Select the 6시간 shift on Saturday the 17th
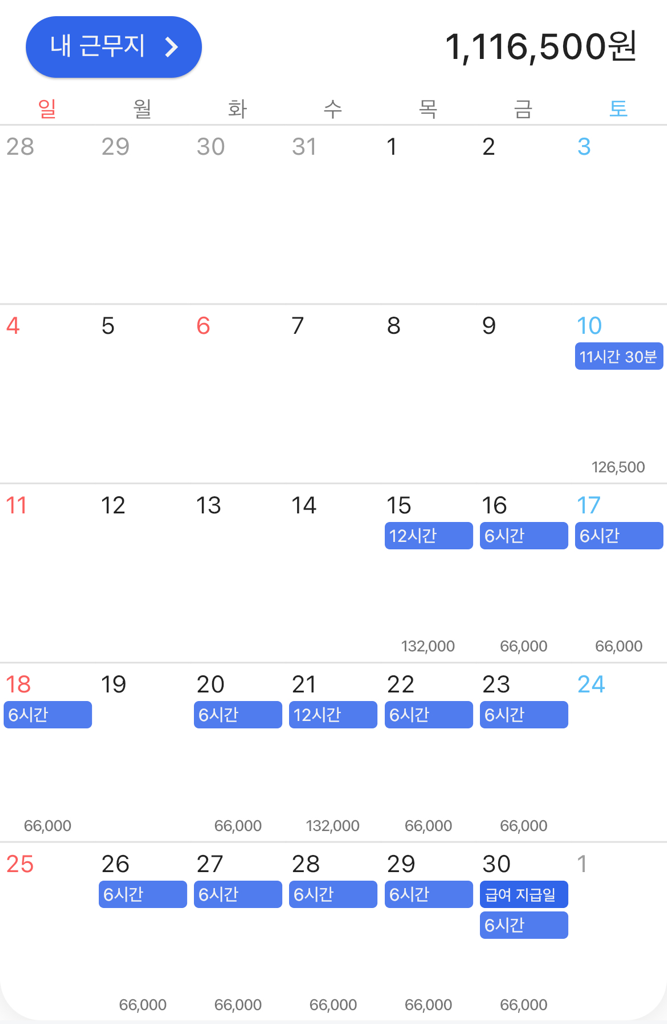The height and width of the screenshot is (1024, 667). (x=619, y=536)
